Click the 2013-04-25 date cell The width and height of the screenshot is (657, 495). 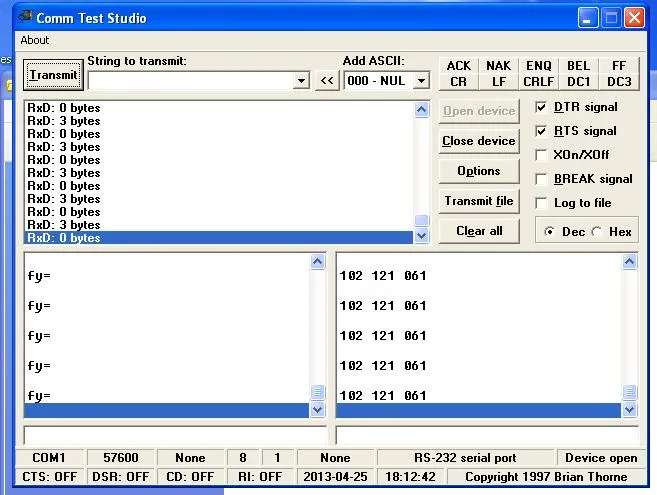pos(335,477)
